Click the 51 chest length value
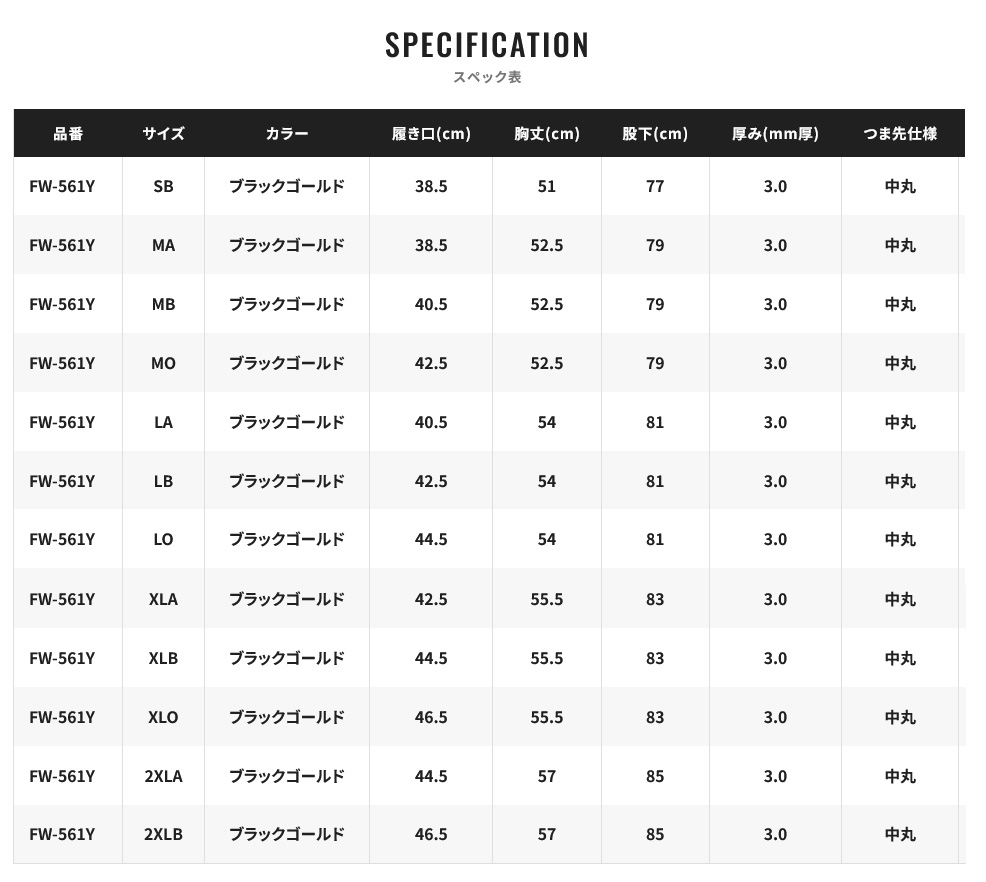The width and height of the screenshot is (986, 882). tap(546, 186)
